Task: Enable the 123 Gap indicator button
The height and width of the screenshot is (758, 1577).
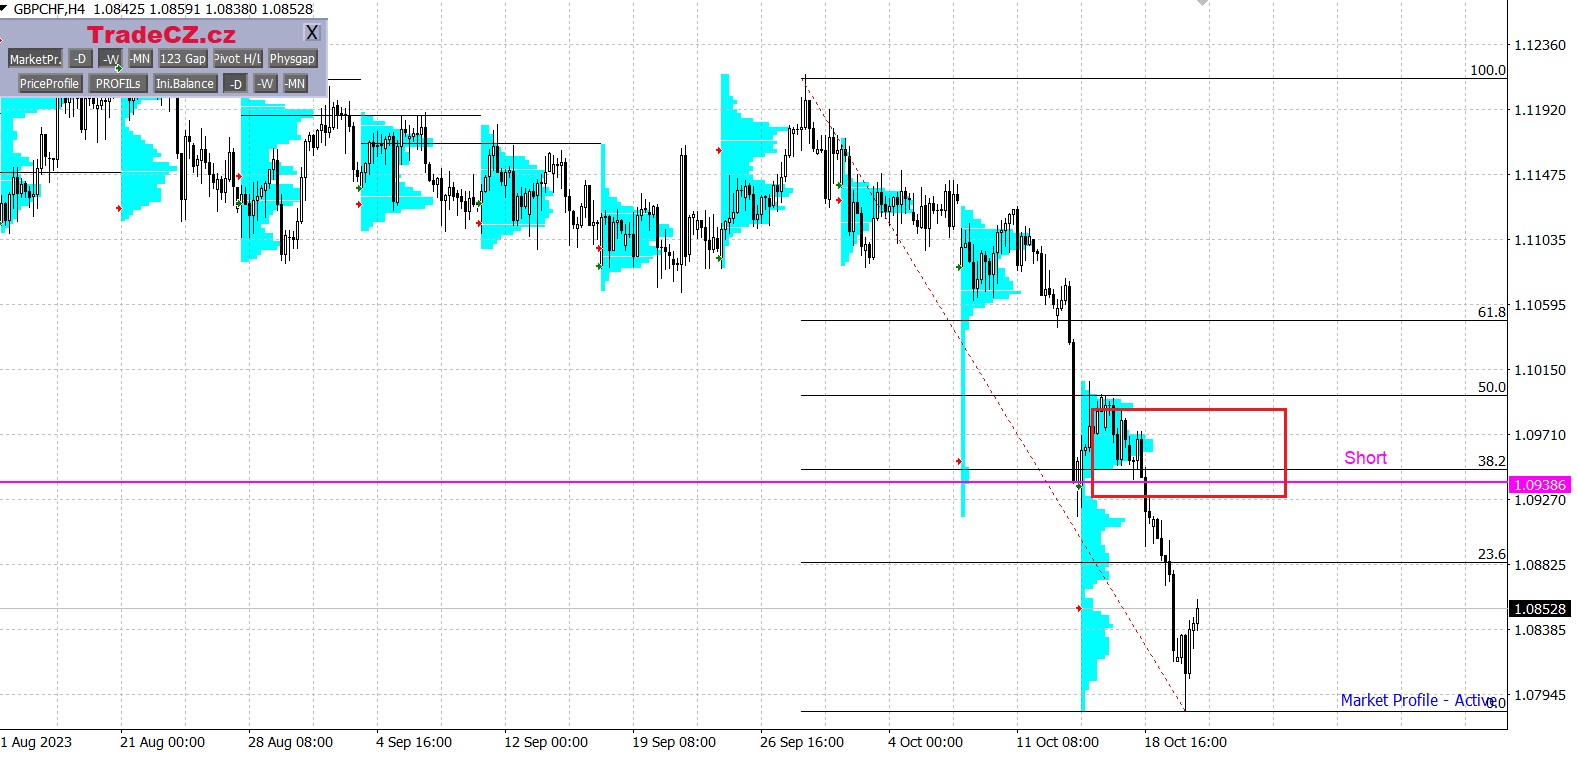Action: click(183, 59)
